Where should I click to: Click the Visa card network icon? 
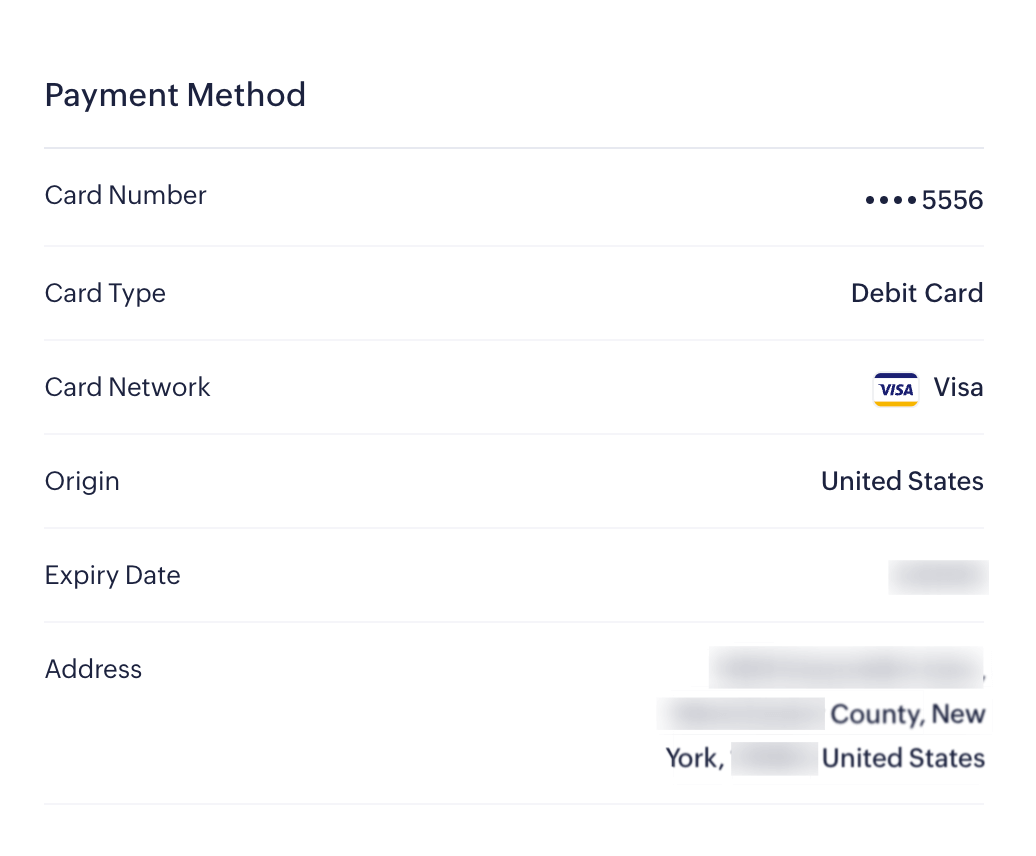895,389
